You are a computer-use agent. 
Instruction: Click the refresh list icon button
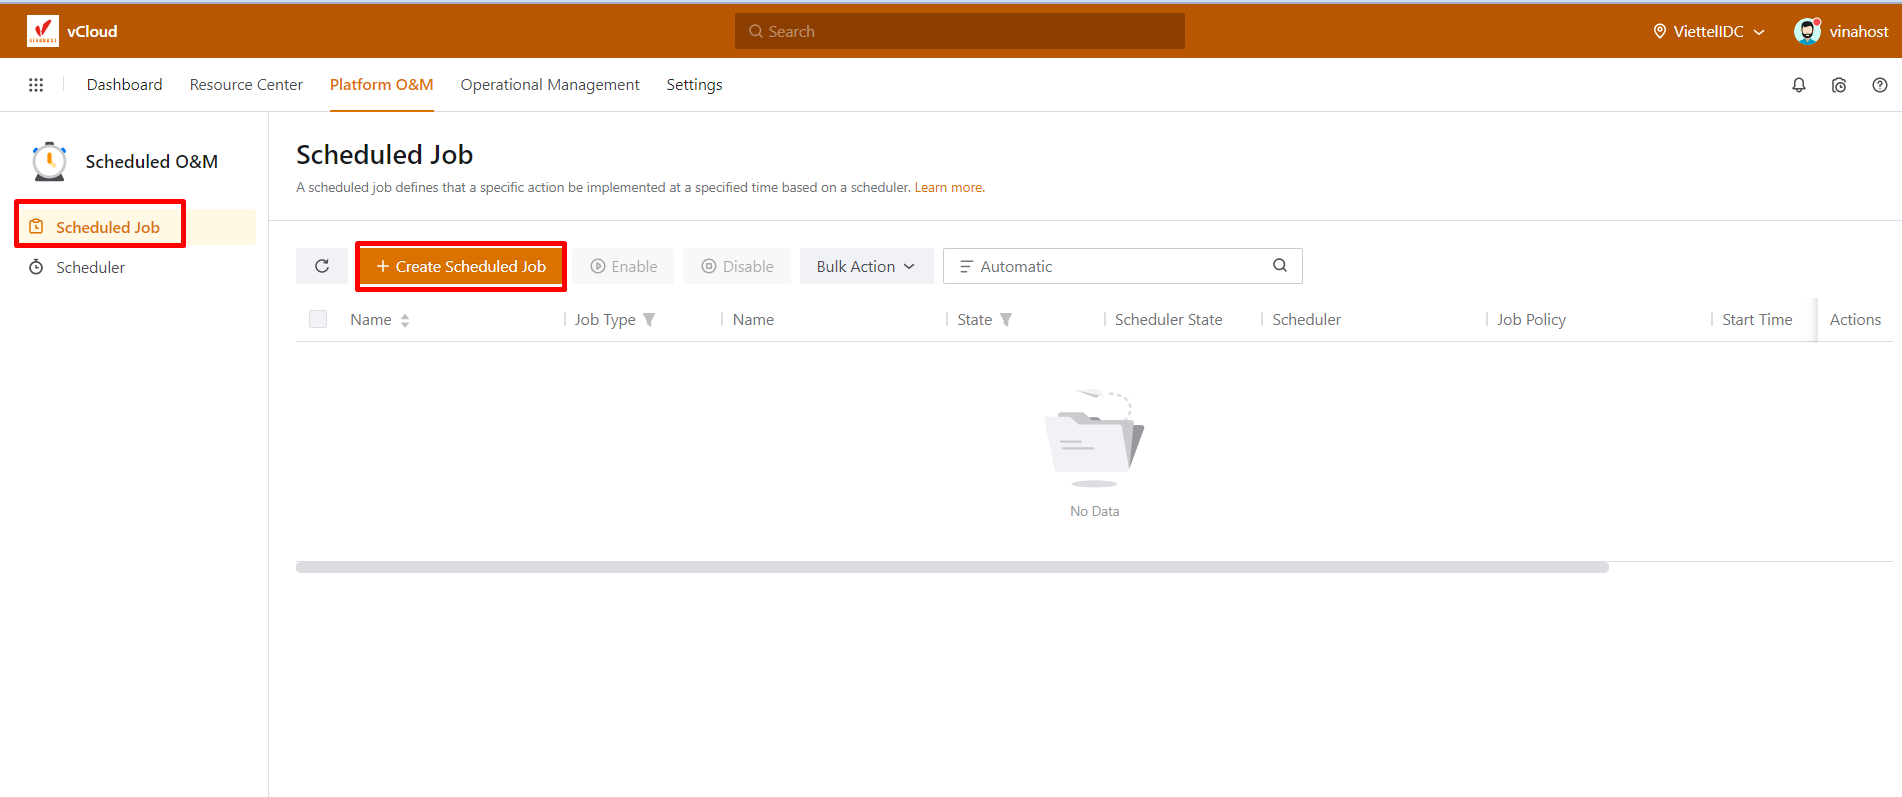[322, 266]
